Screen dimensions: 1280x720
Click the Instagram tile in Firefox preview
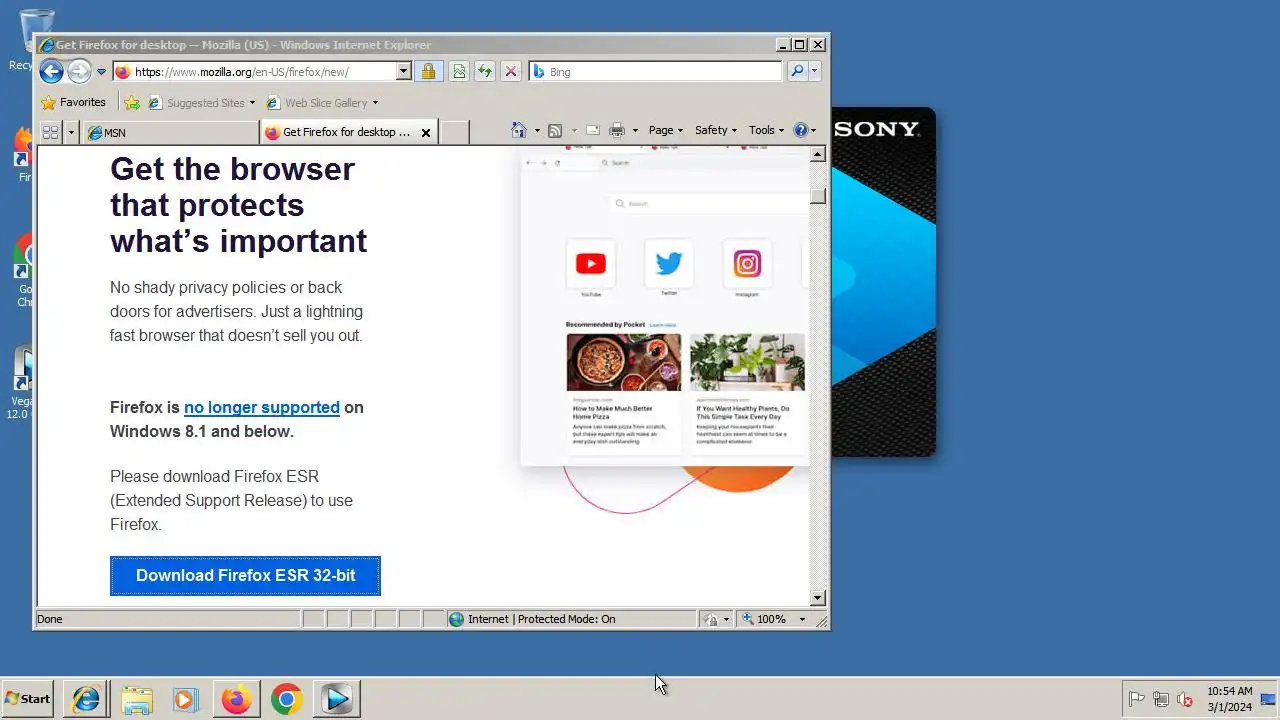coord(747,264)
